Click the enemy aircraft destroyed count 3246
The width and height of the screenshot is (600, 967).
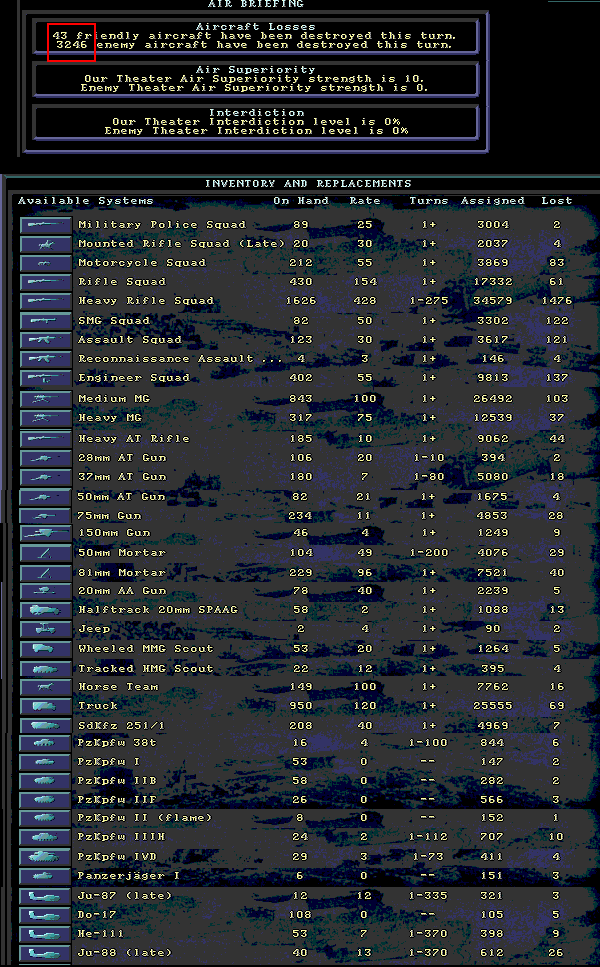pos(72,44)
